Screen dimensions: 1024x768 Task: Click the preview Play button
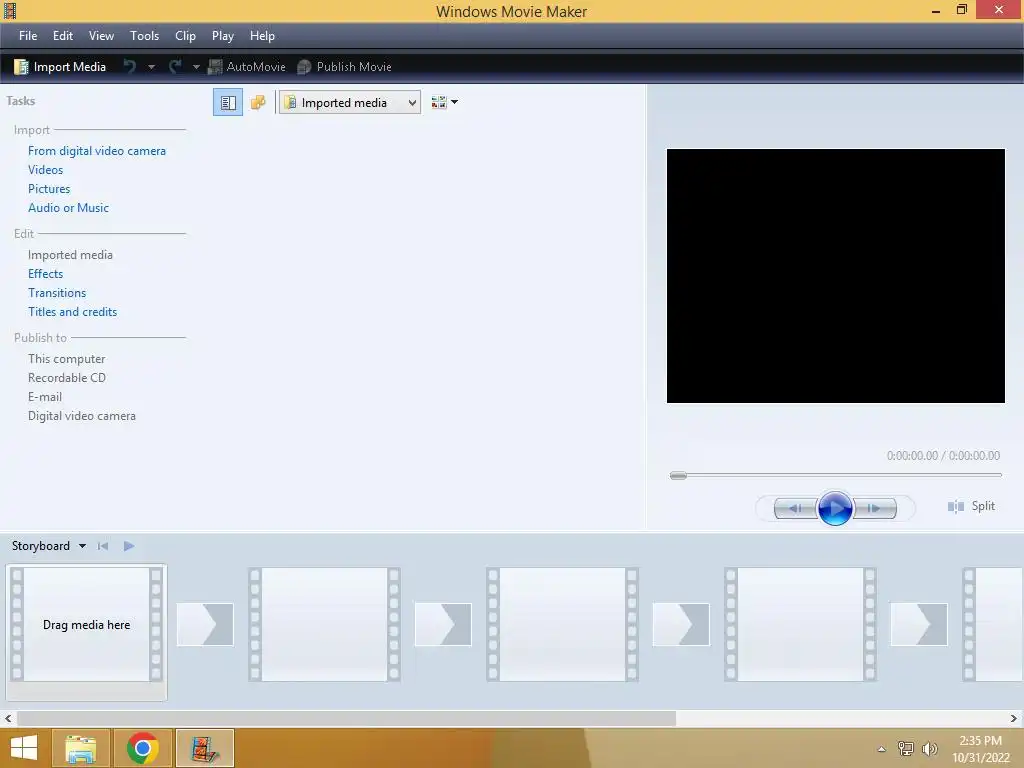click(x=835, y=508)
